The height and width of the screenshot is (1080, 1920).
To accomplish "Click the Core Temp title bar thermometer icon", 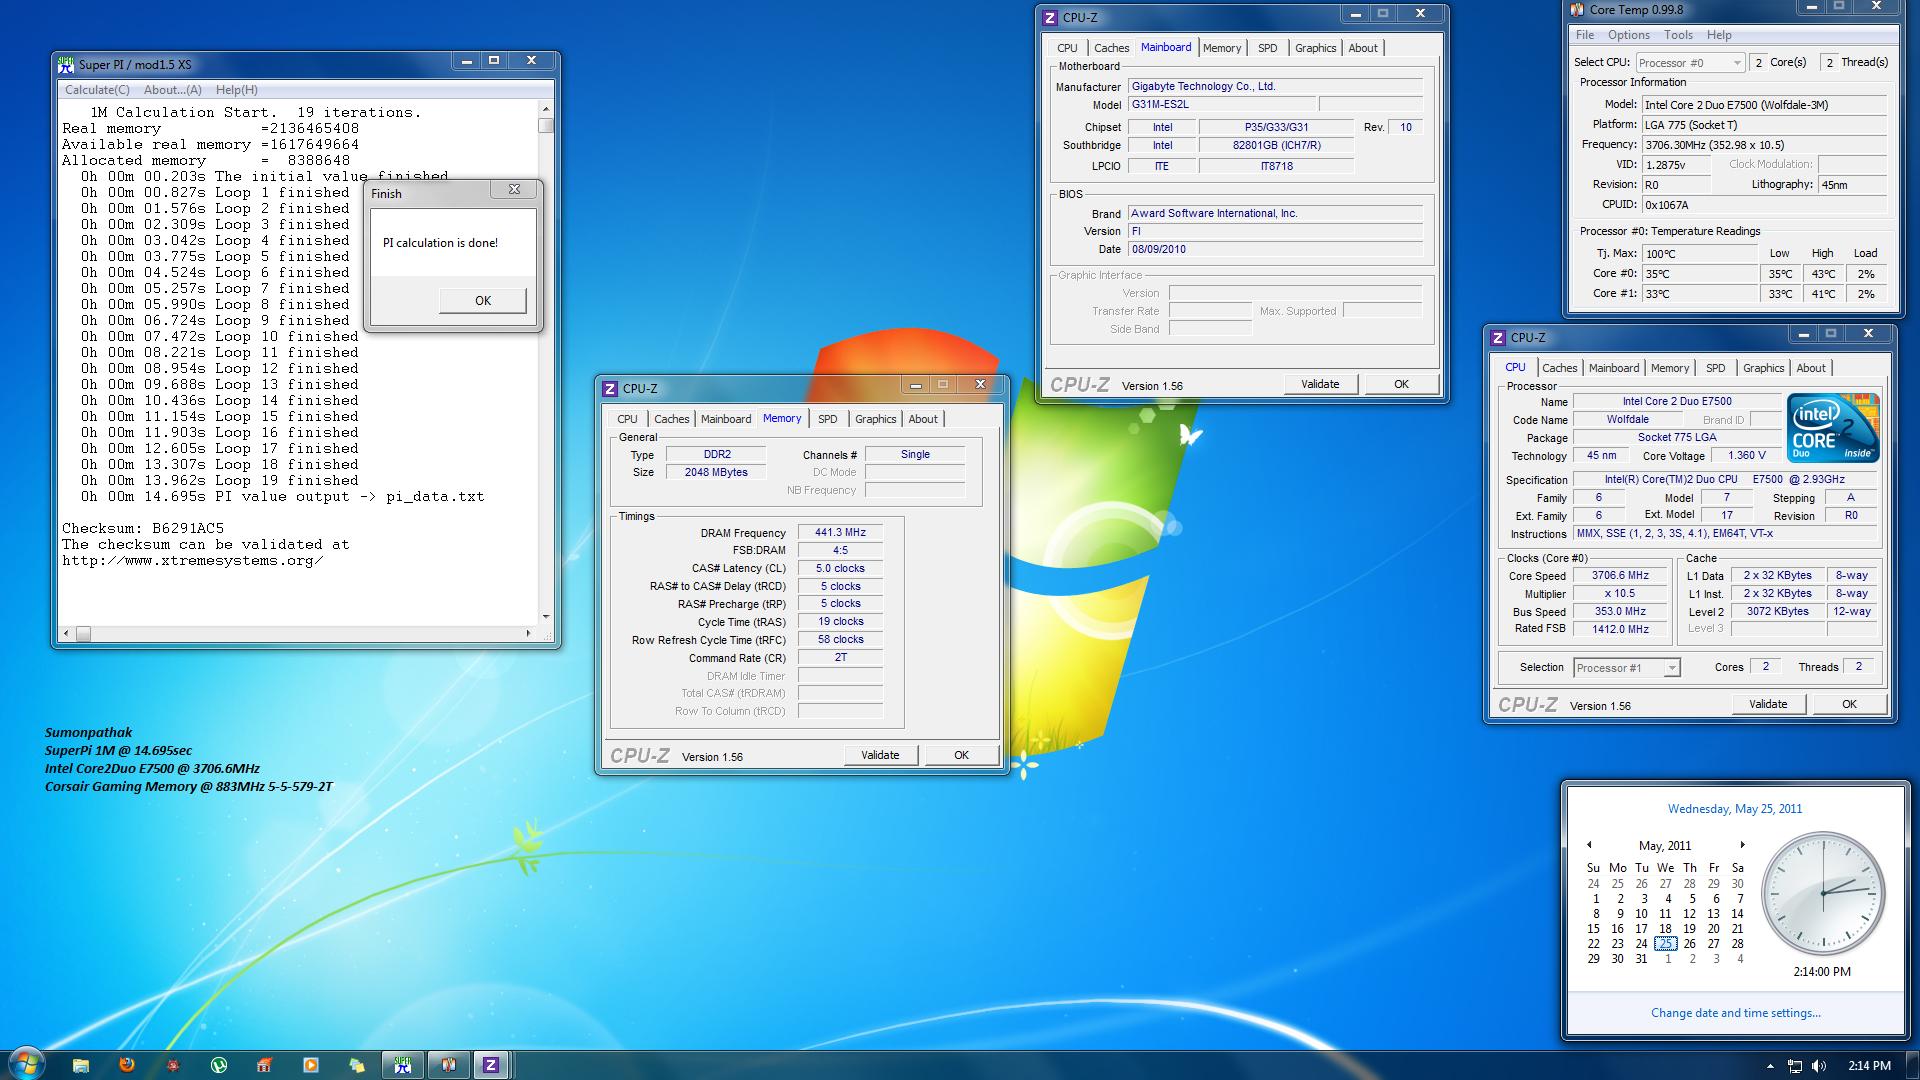I will pyautogui.click(x=1578, y=9).
